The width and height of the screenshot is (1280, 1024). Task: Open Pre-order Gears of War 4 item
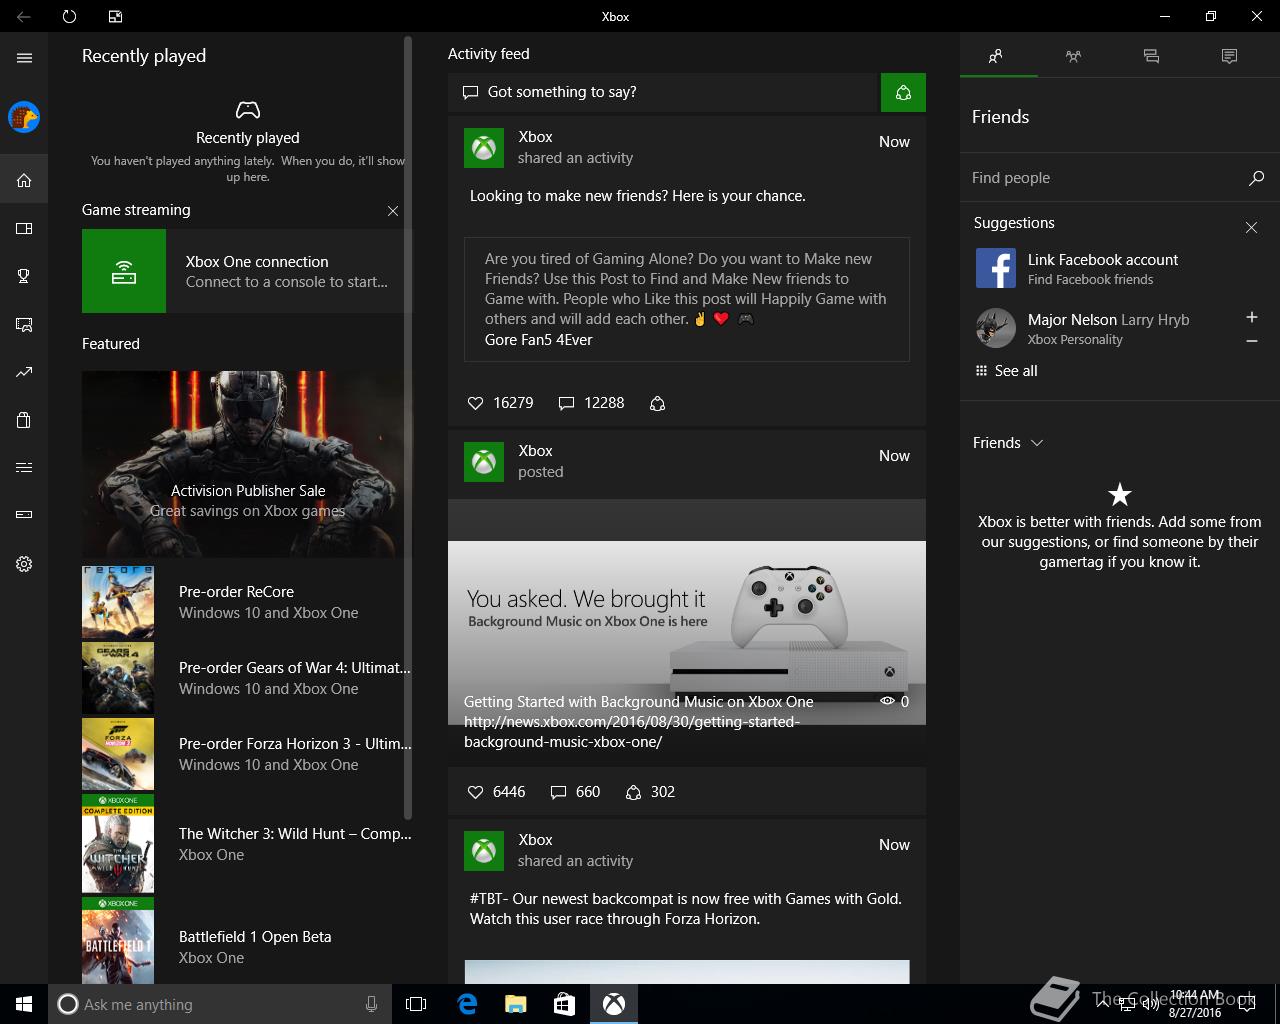click(246, 678)
